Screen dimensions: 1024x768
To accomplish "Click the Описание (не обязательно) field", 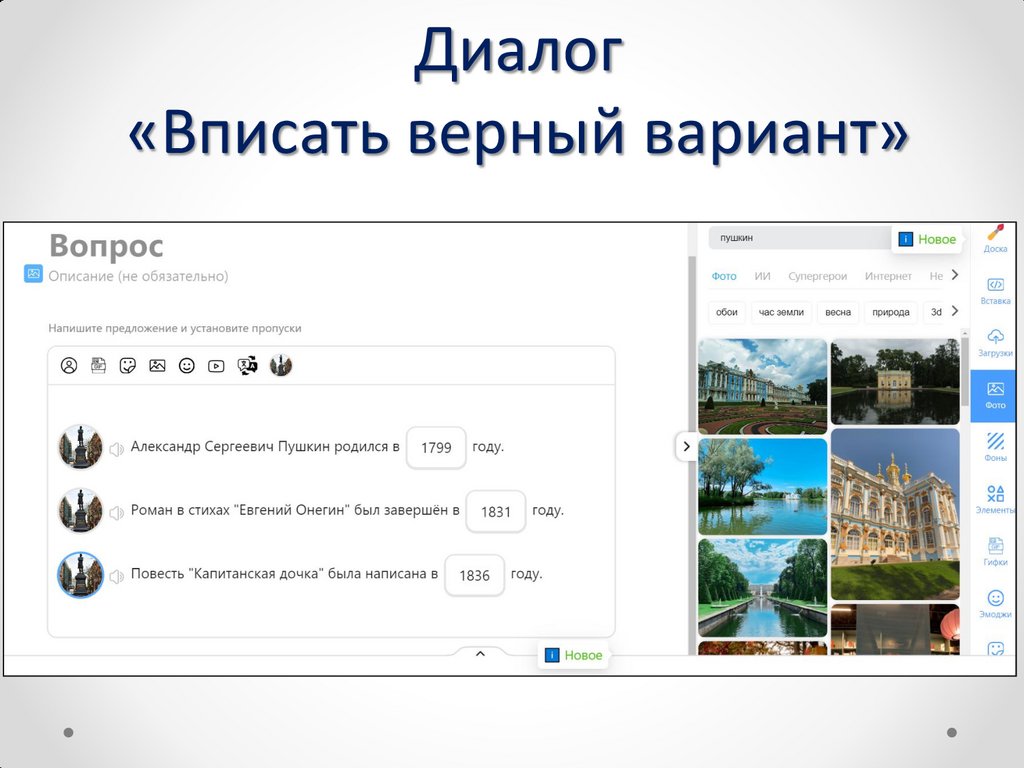I will pos(138,276).
